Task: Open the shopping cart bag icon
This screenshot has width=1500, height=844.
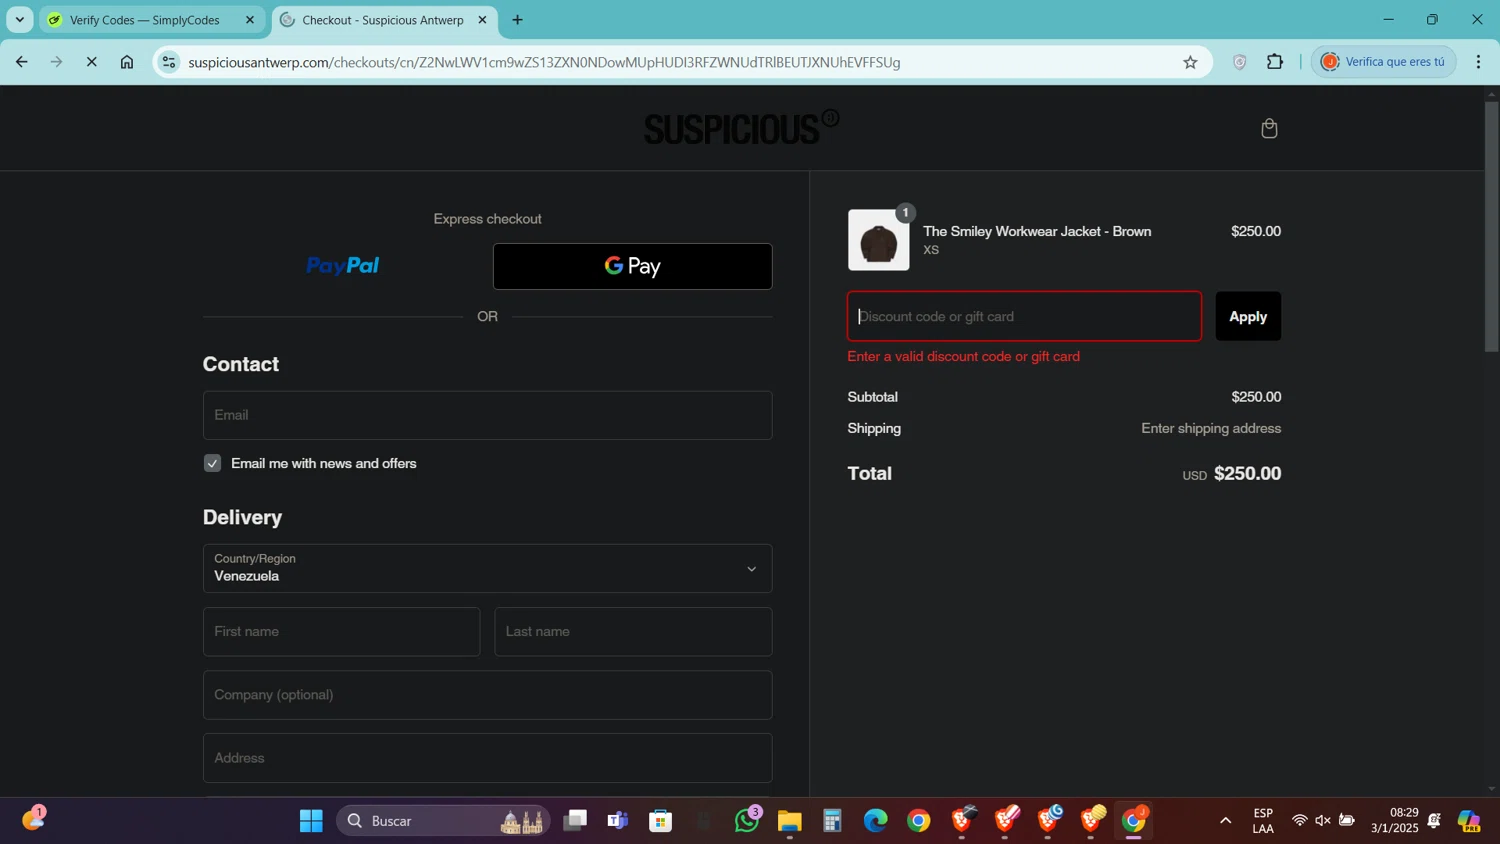Action: [1269, 128]
